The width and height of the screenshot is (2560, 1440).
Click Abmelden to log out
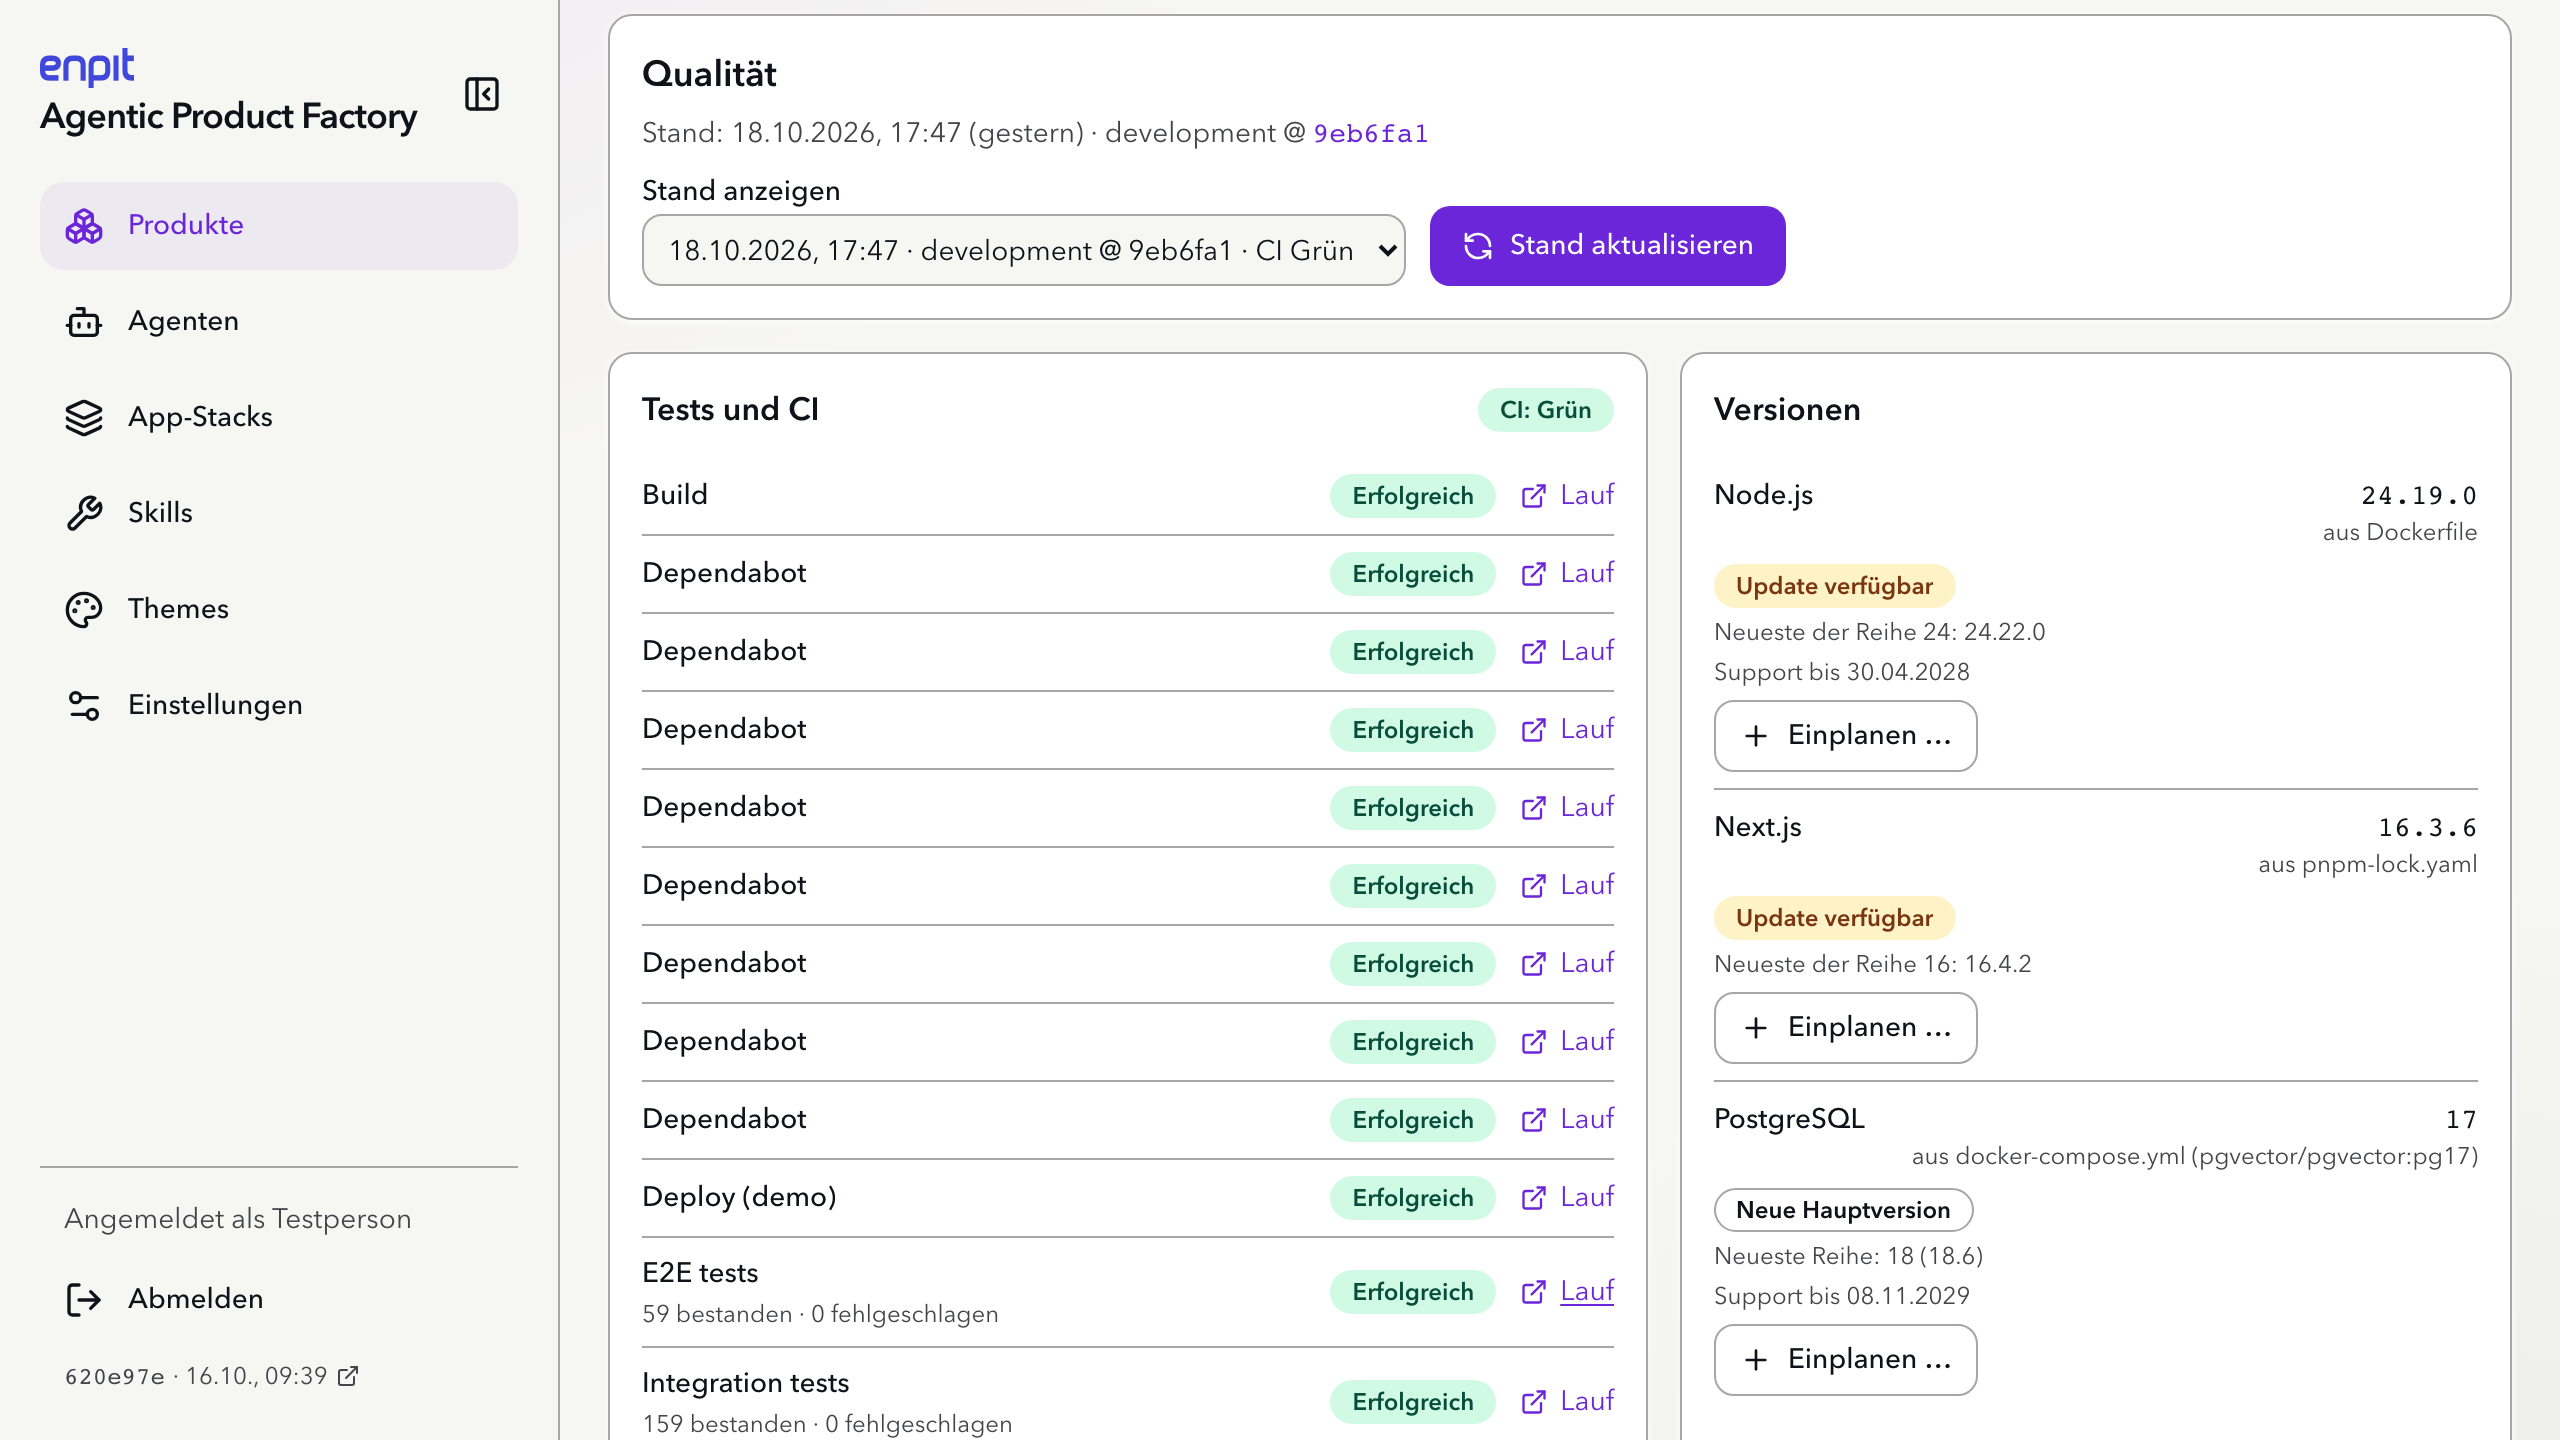click(279, 1299)
